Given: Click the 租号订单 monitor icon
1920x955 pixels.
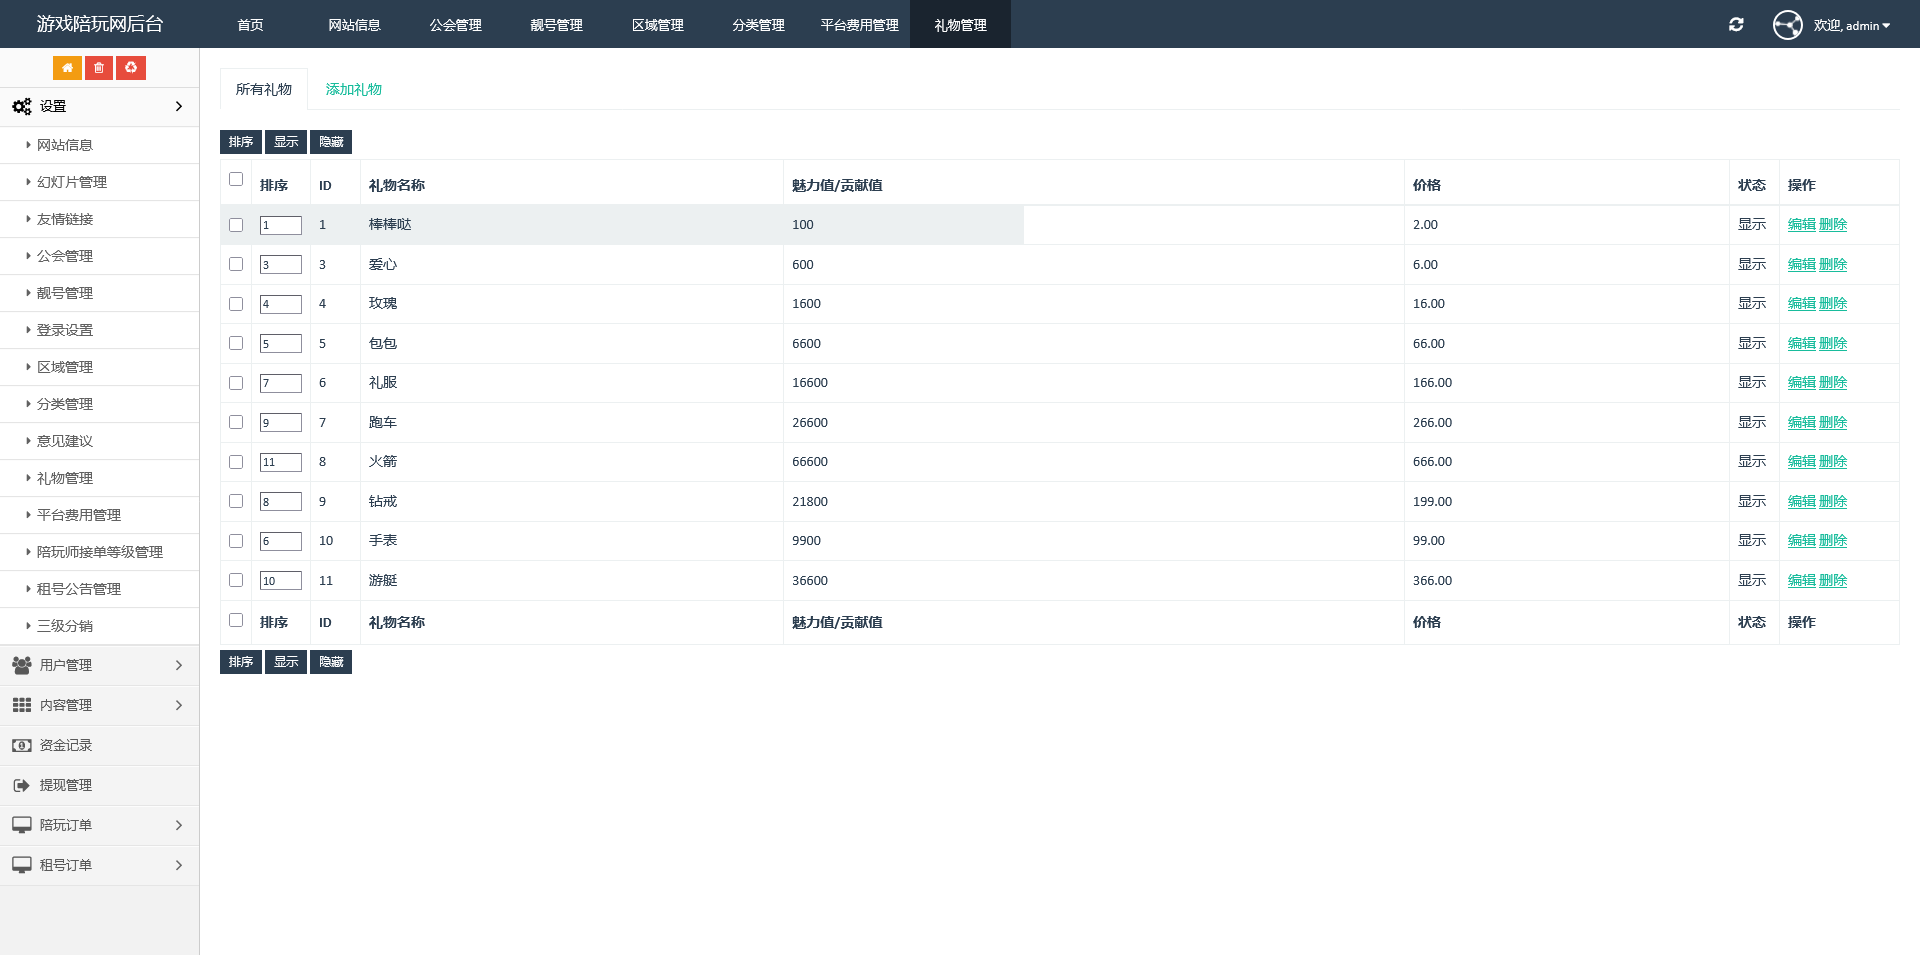Looking at the screenshot, I should pyautogui.click(x=22, y=865).
